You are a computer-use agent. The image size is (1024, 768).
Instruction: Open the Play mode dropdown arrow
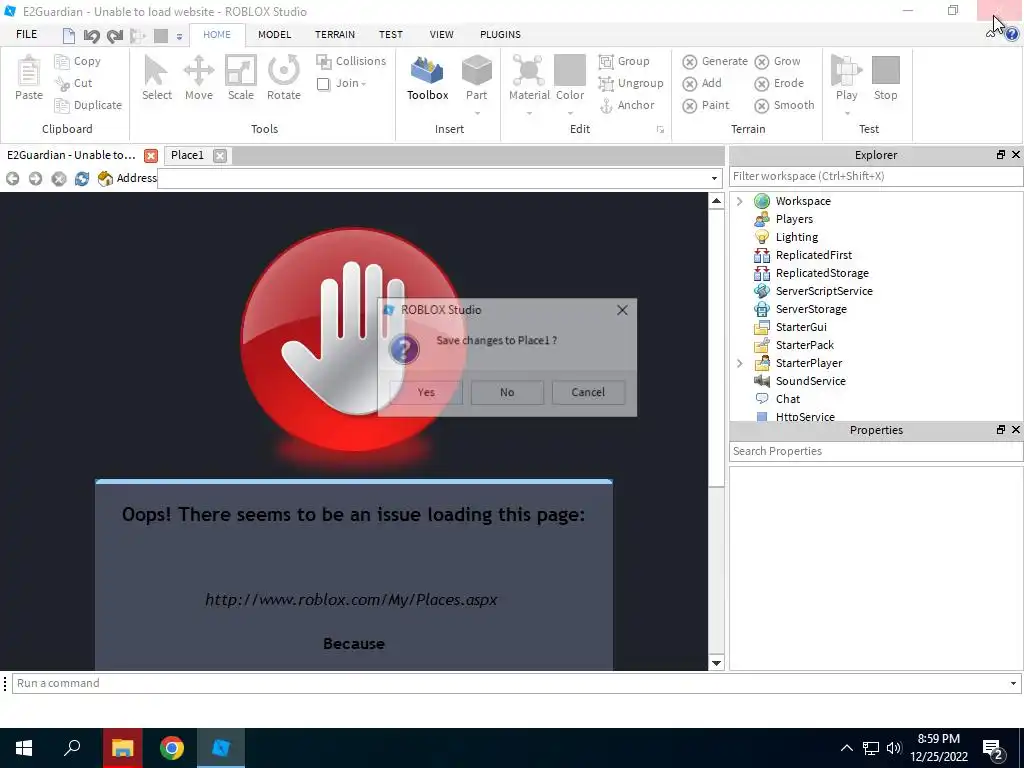846,113
